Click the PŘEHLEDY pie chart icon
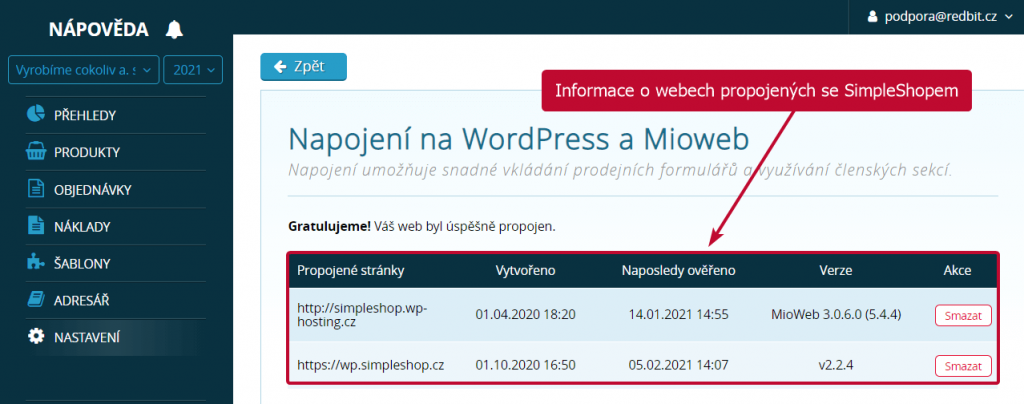1024x404 pixels. click(x=35, y=115)
